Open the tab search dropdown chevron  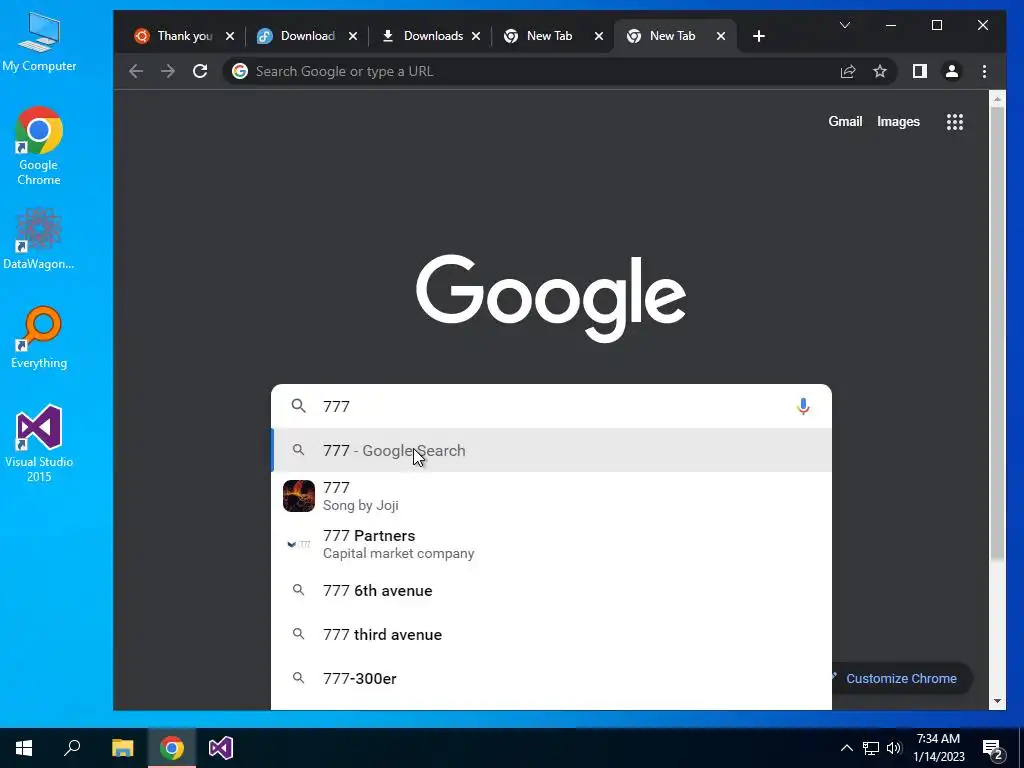(844, 25)
